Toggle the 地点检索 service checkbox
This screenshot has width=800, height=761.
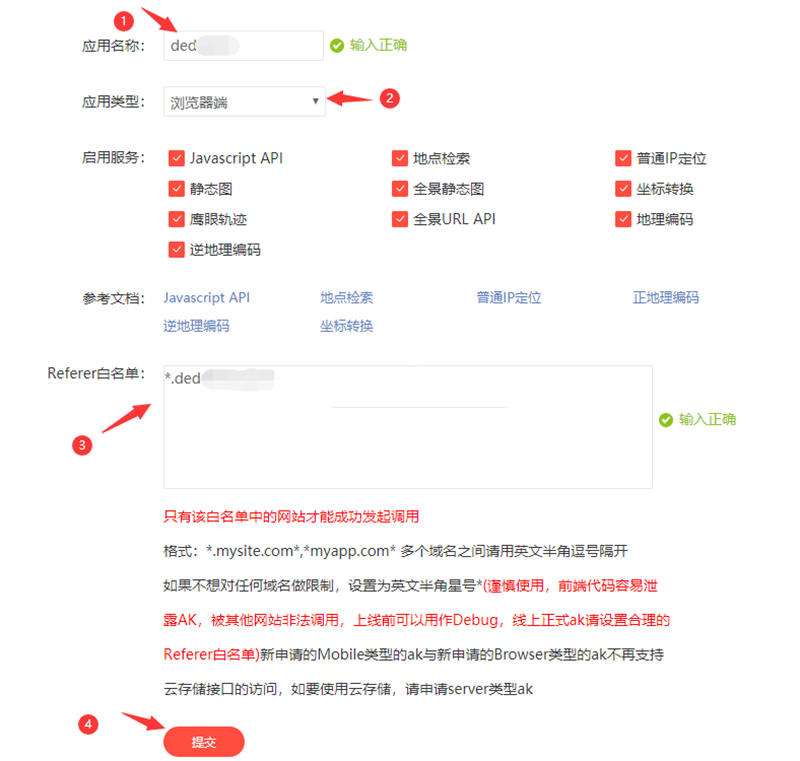click(400, 158)
